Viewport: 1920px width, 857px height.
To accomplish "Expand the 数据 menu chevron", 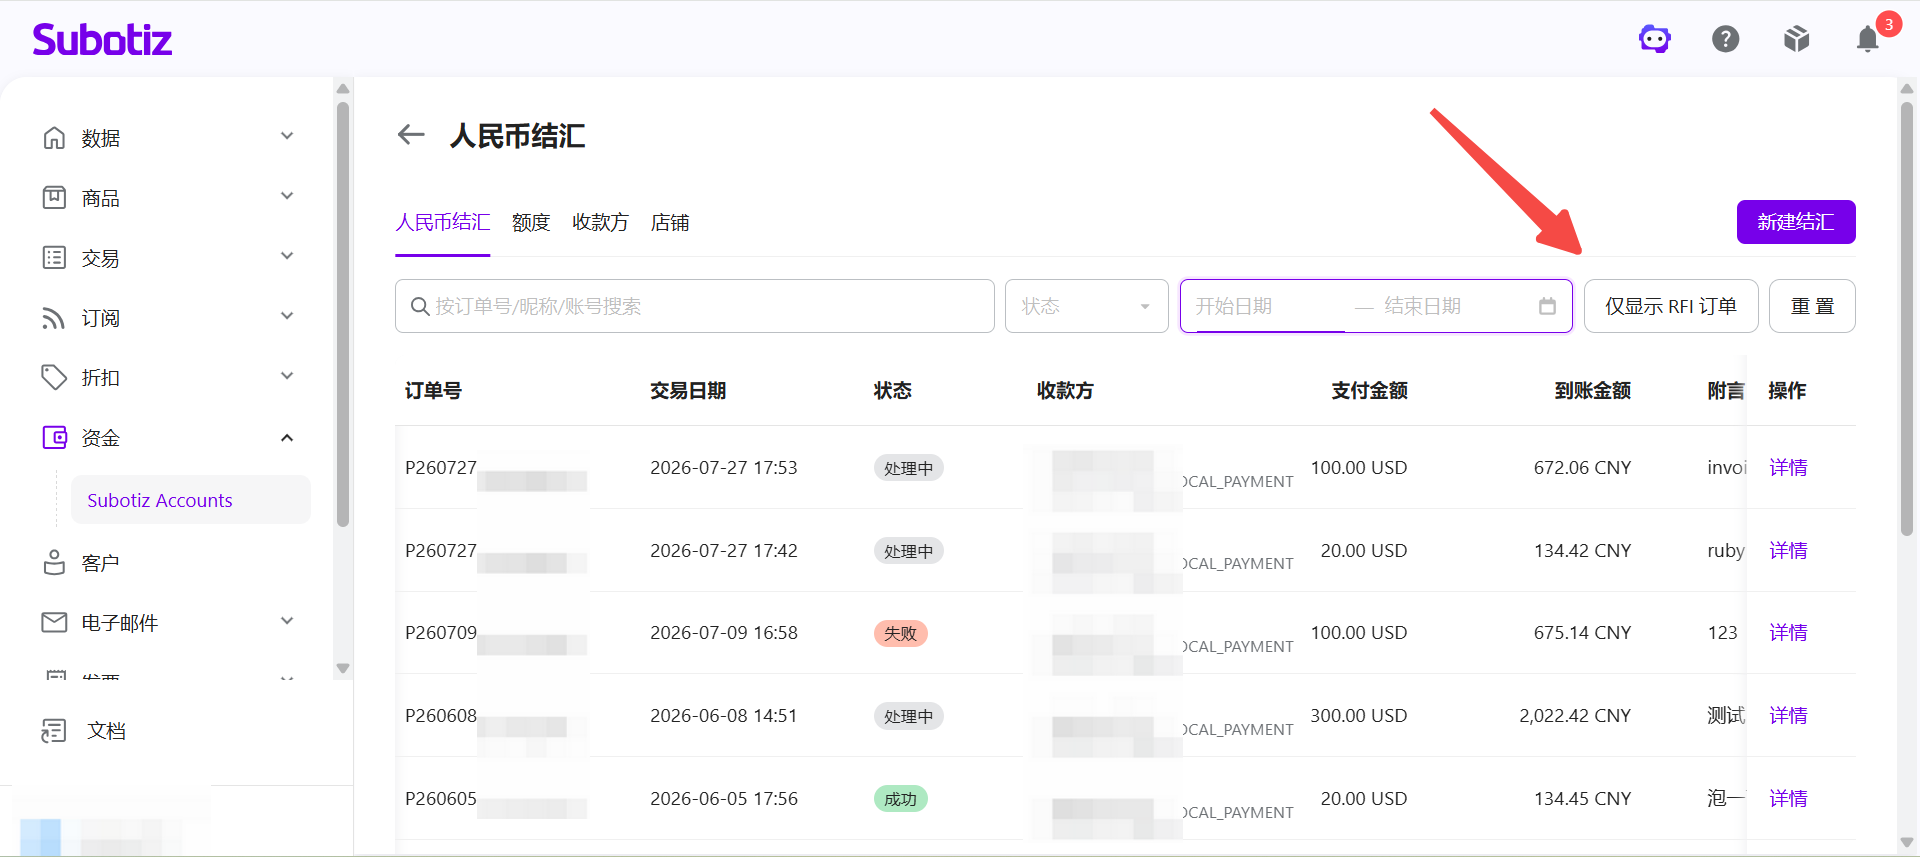I will tap(287, 136).
